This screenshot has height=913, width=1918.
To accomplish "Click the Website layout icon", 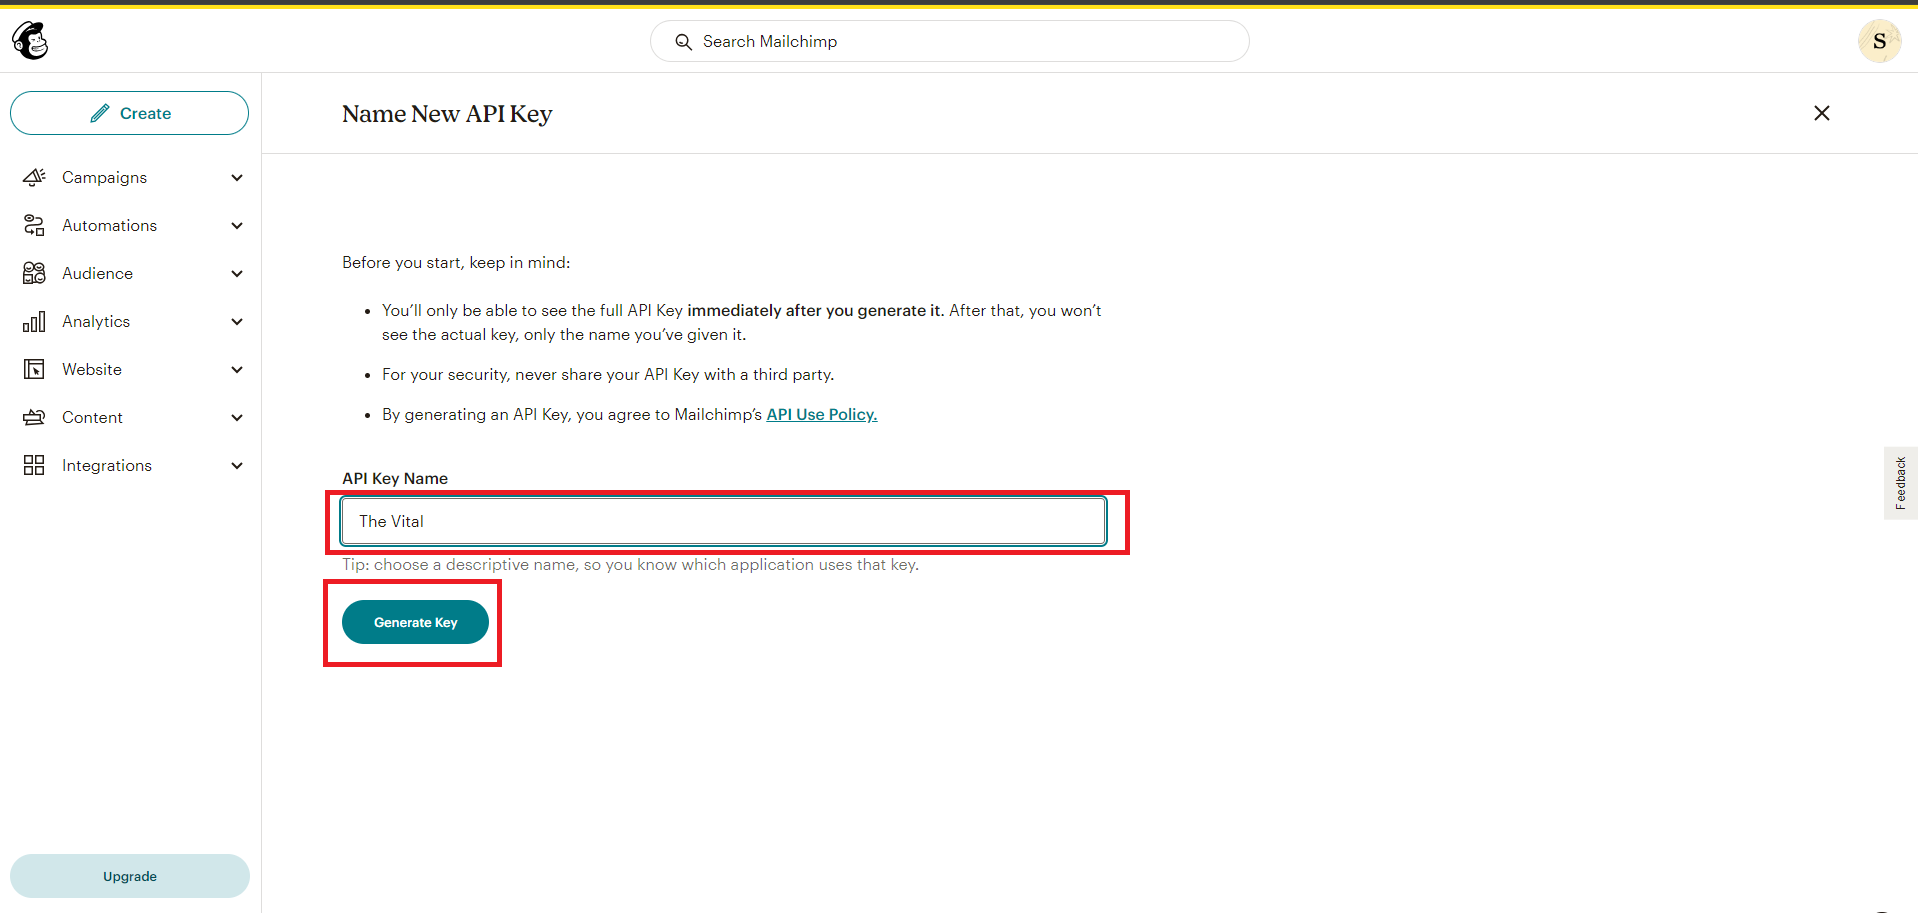I will [34, 369].
